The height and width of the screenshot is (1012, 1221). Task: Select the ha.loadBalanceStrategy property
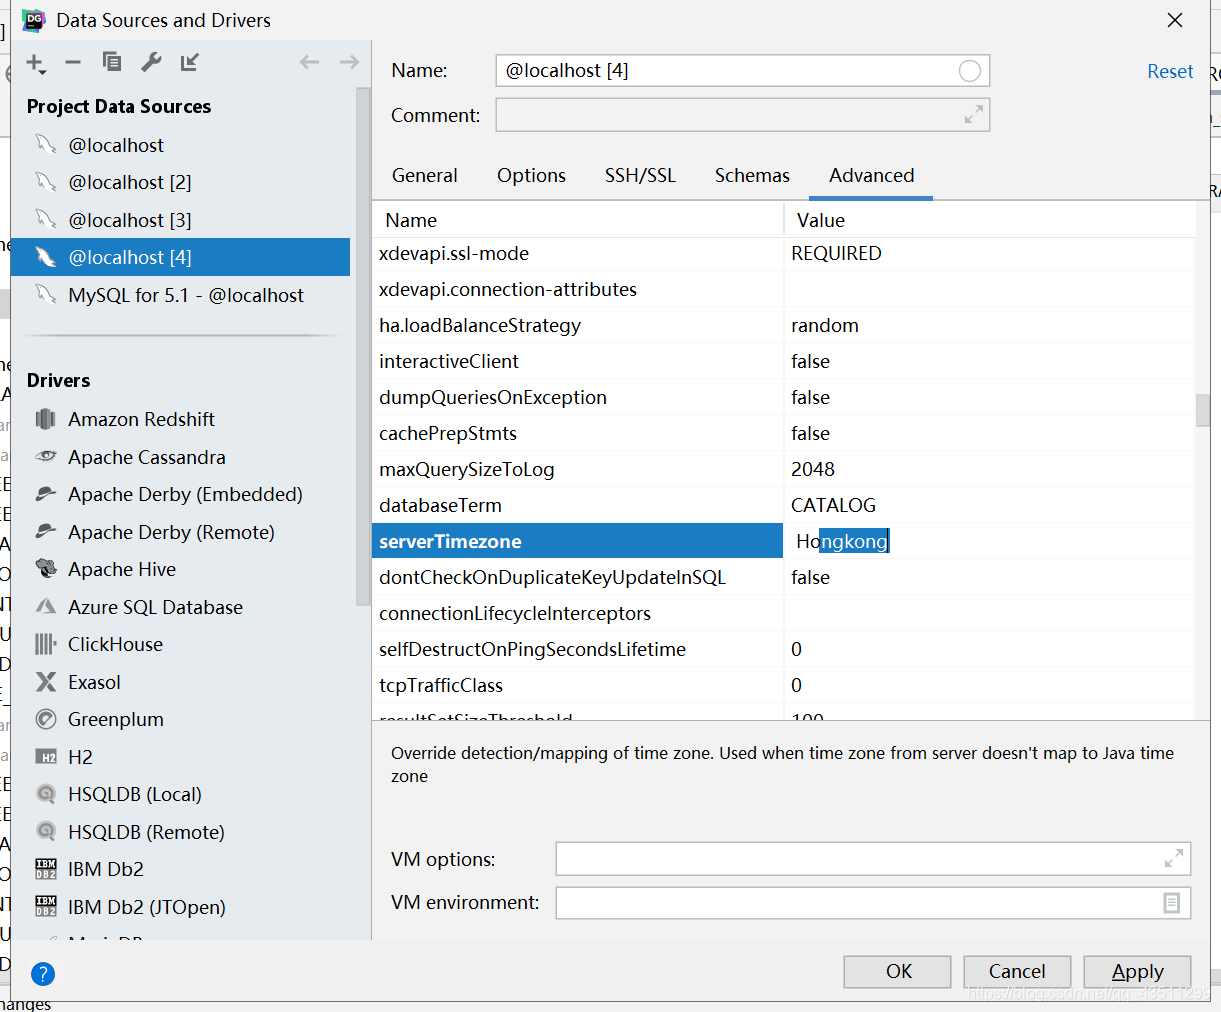pos(783,325)
